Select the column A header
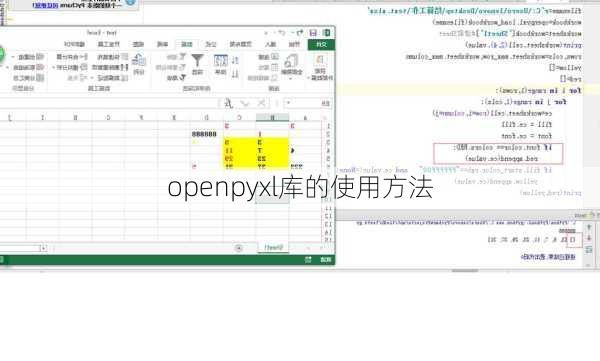 point(305,118)
